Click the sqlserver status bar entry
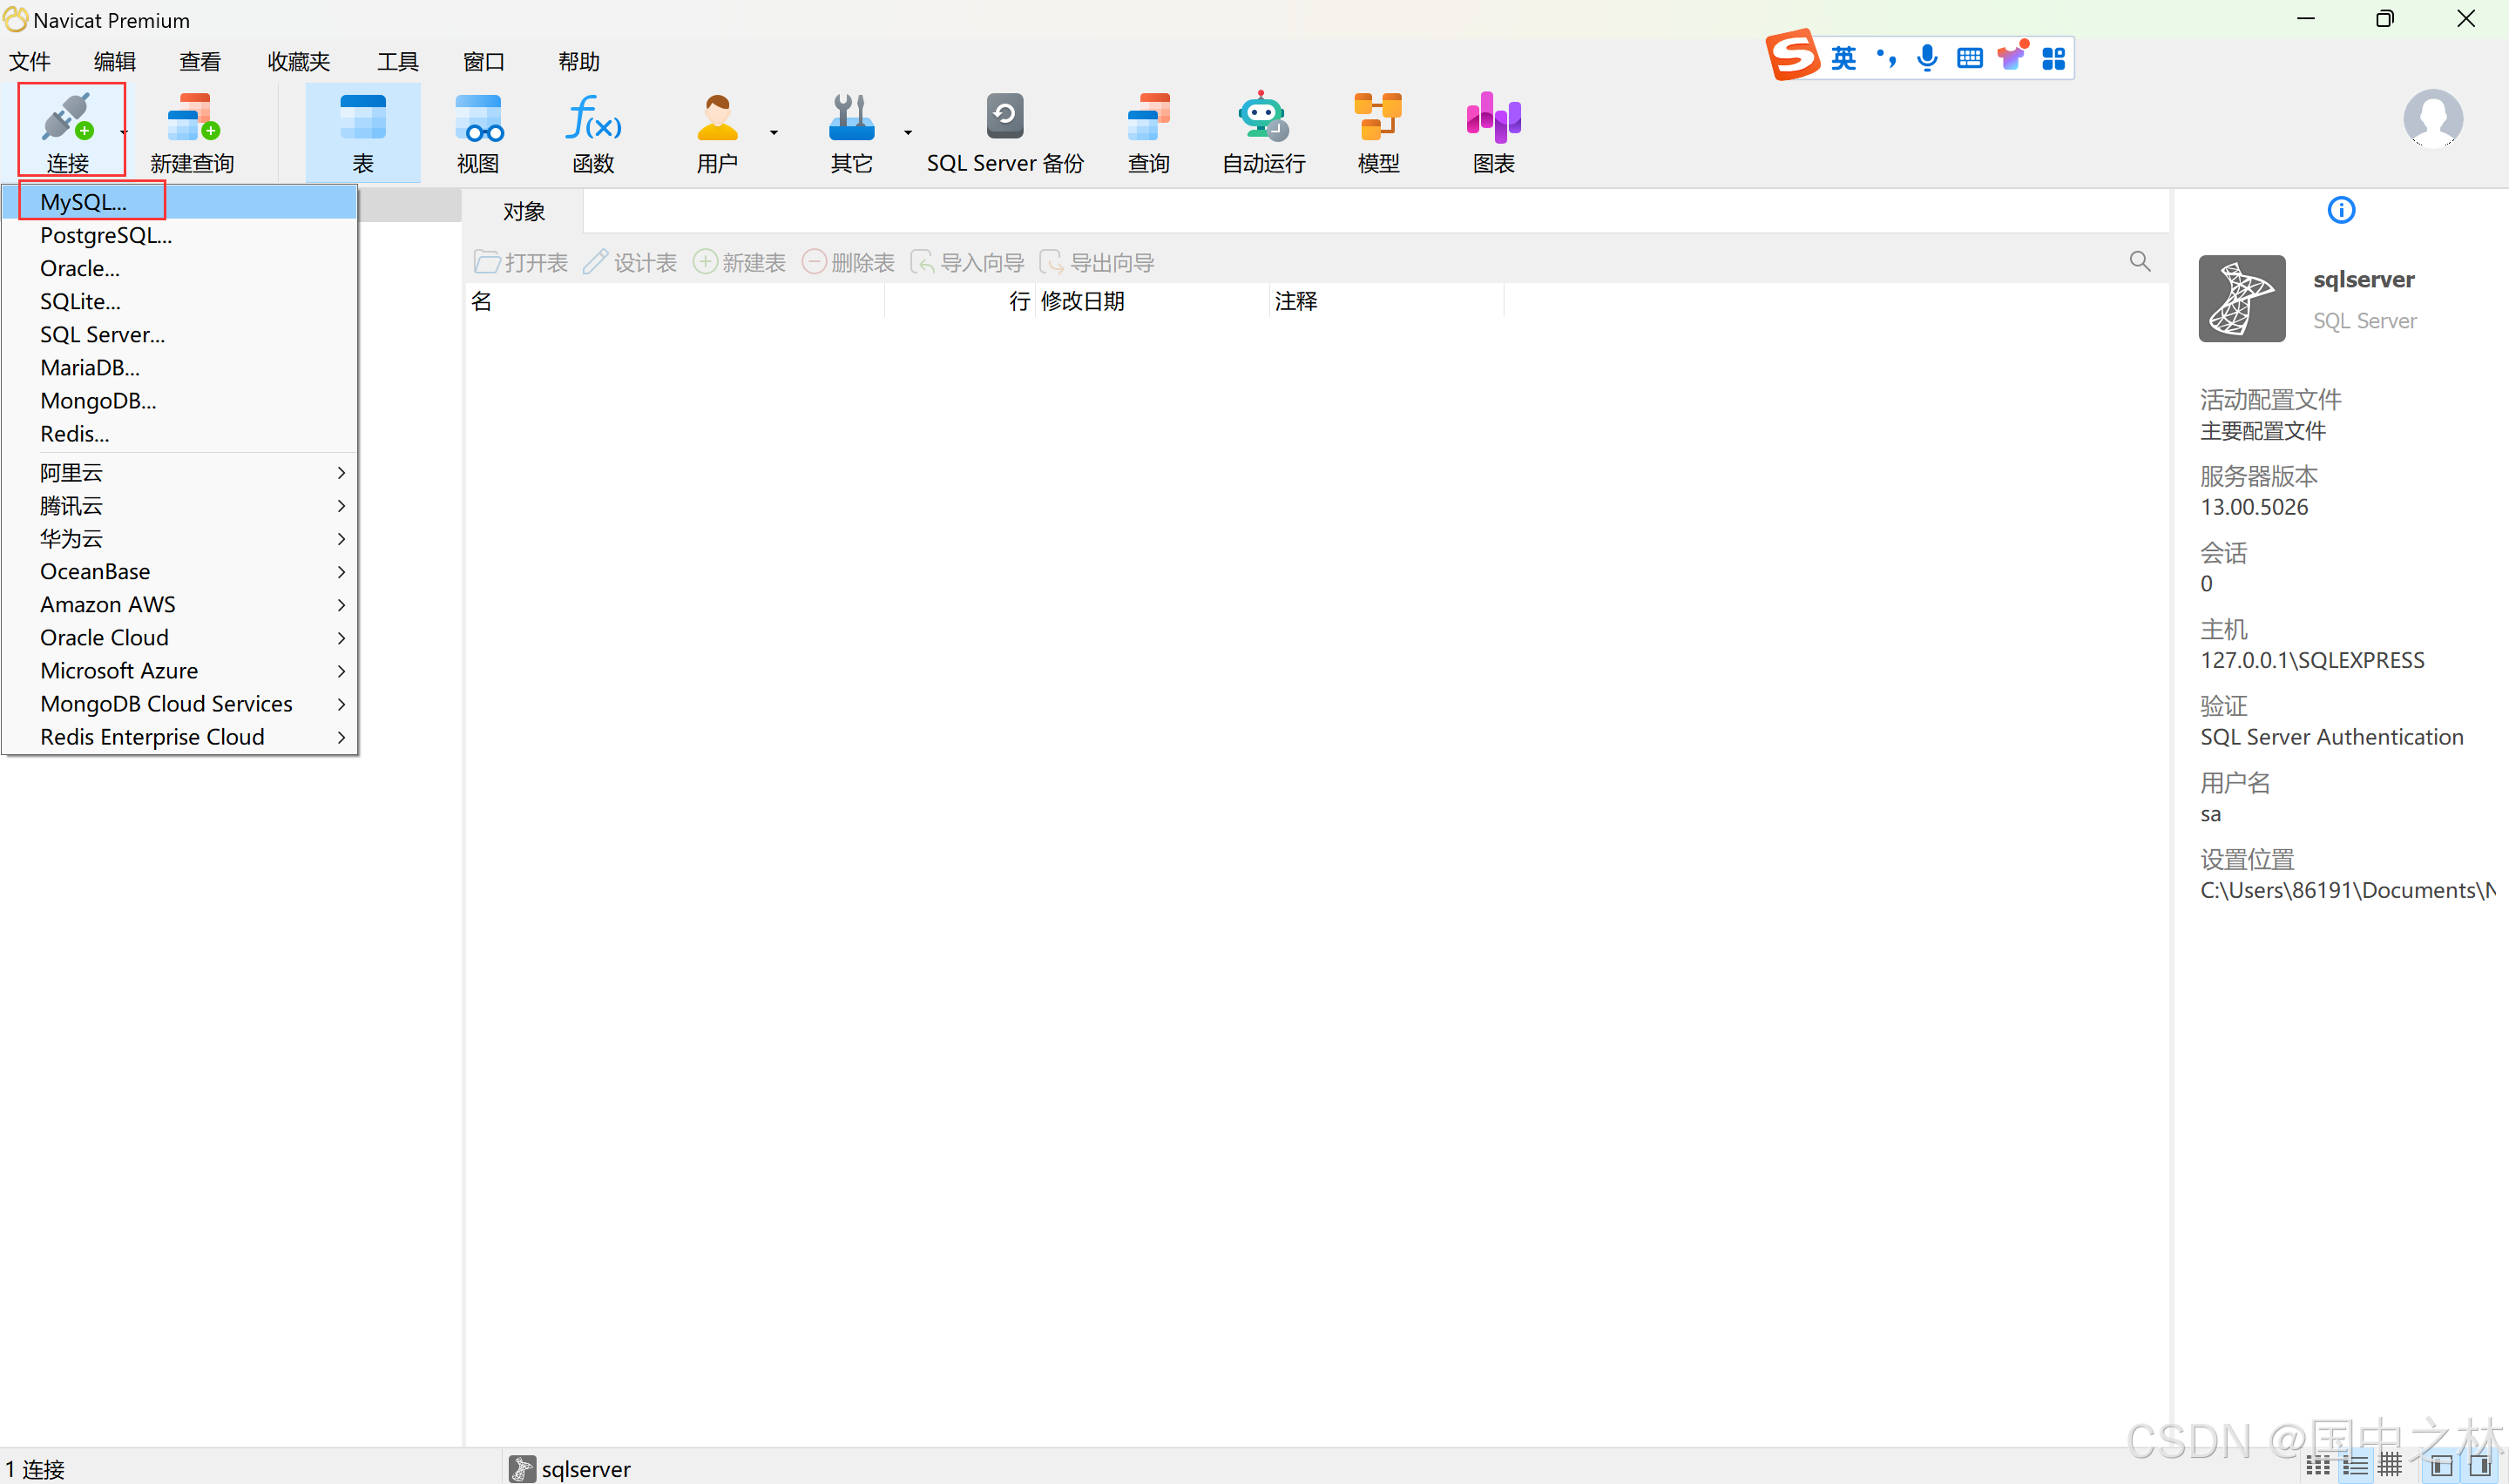 (x=570, y=1468)
